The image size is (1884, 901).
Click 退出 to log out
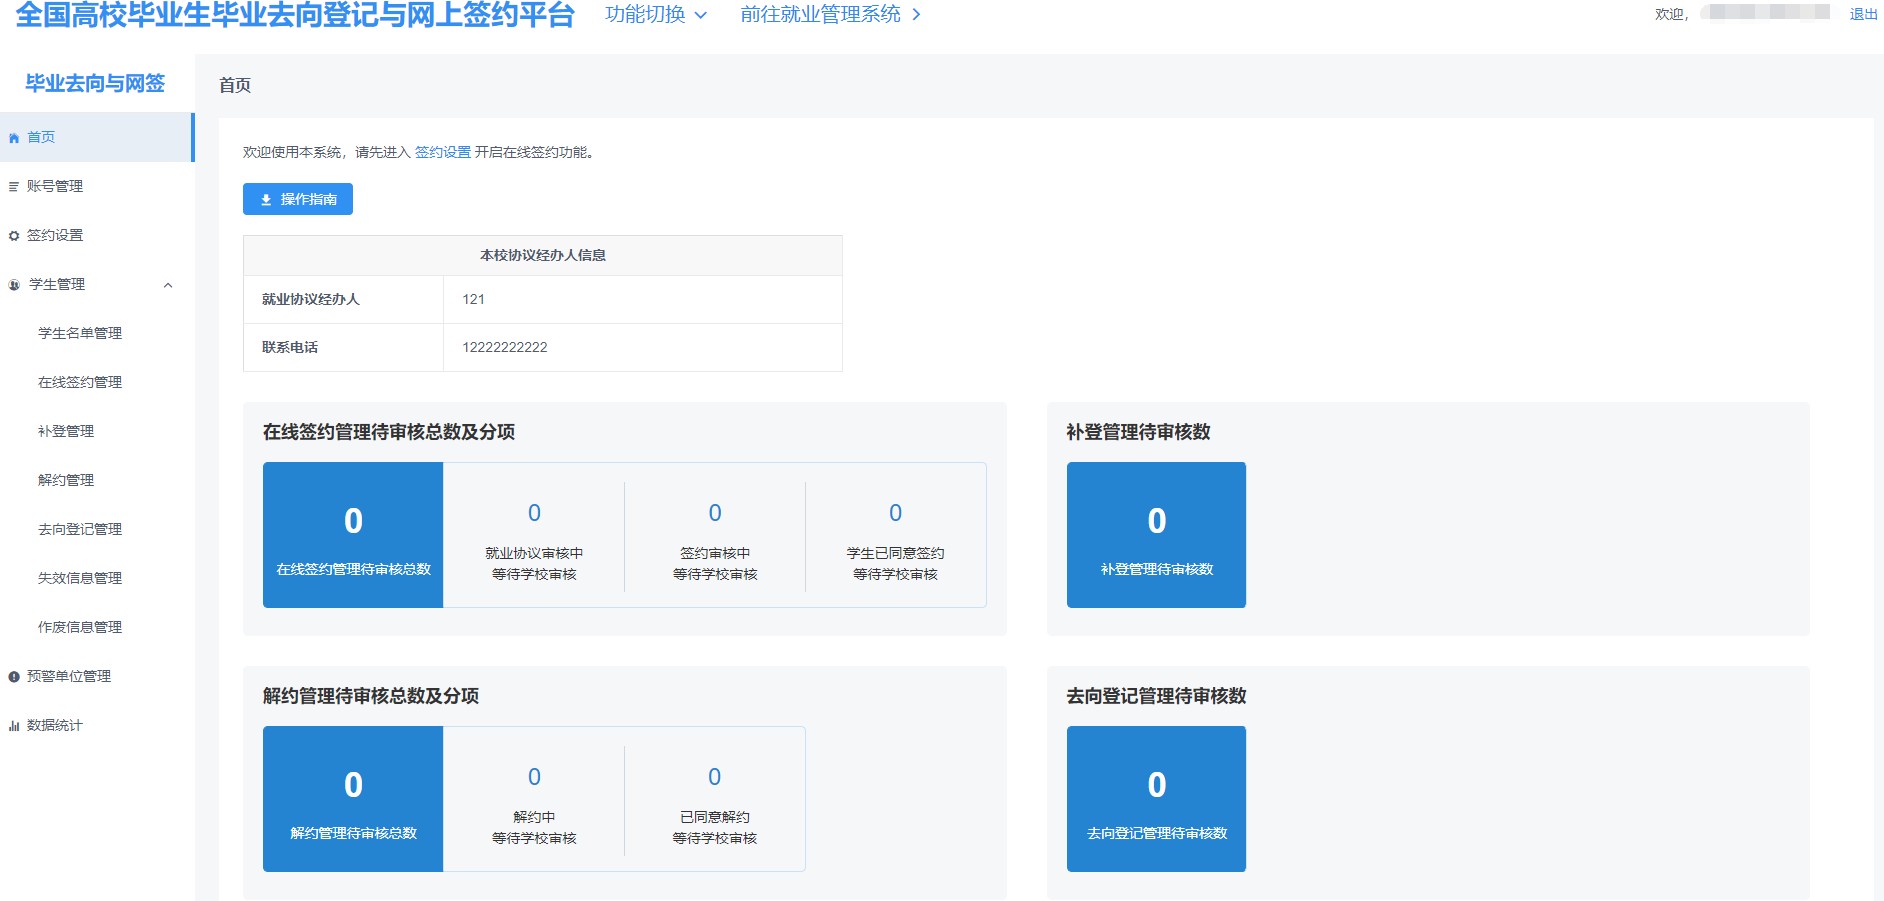coord(1863,14)
